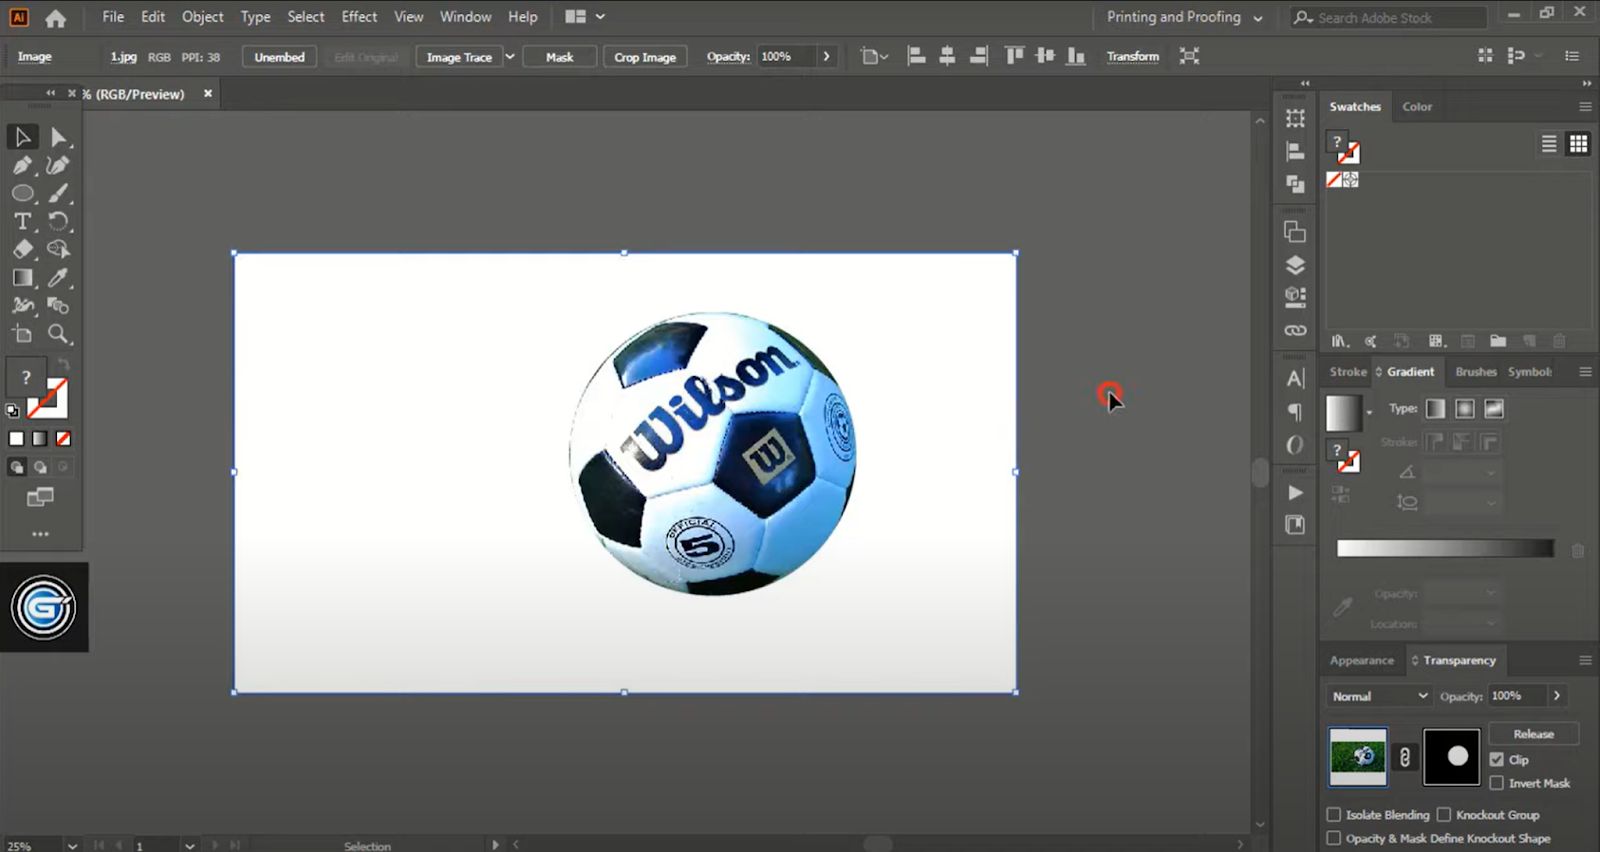Click the Image Trace button
This screenshot has height=852, width=1600.
click(459, 57)
